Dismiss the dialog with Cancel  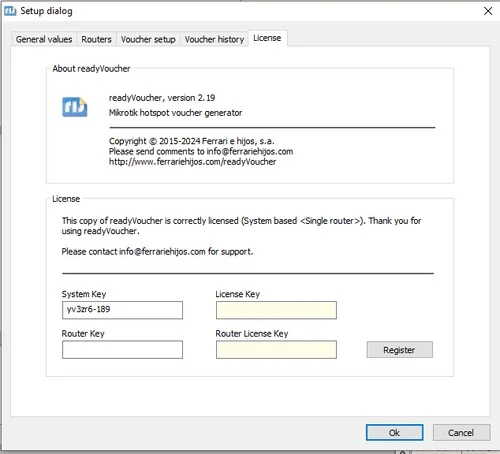coord(461,432)
